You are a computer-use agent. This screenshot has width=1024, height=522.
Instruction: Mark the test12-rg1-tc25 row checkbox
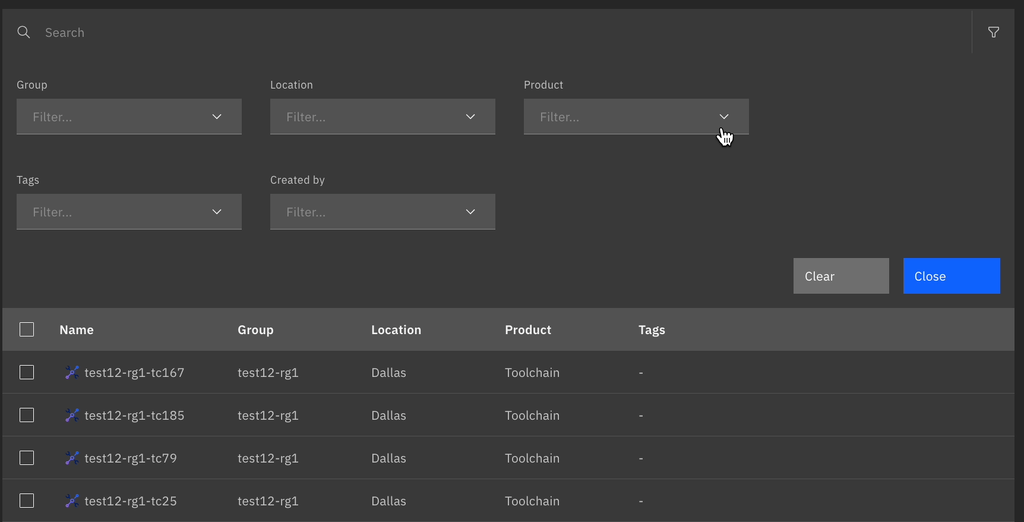[27, 501]
